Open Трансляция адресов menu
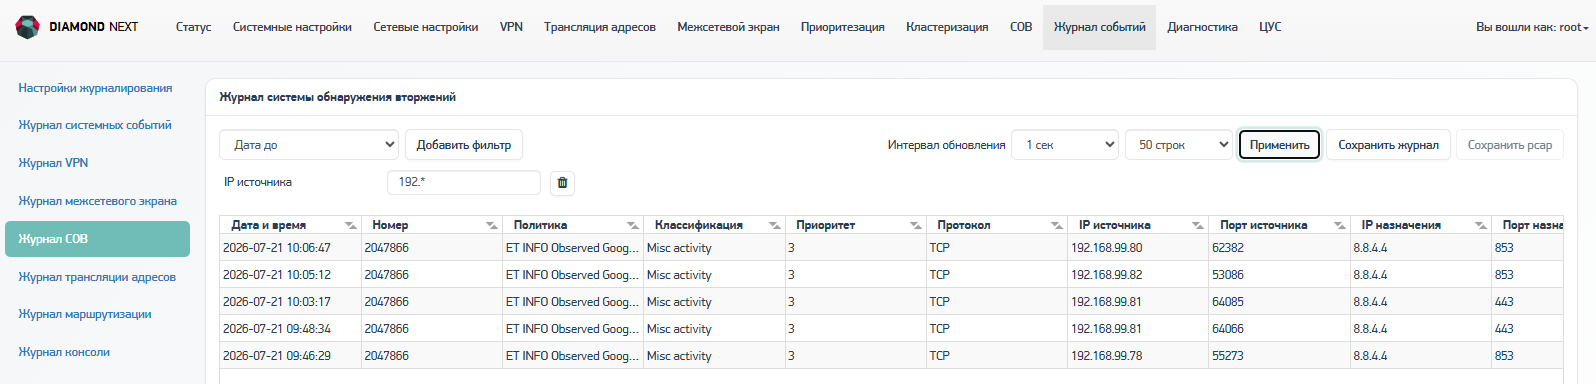The width and height of the screenshot is (1596, 384). click(x=599, y=27)
